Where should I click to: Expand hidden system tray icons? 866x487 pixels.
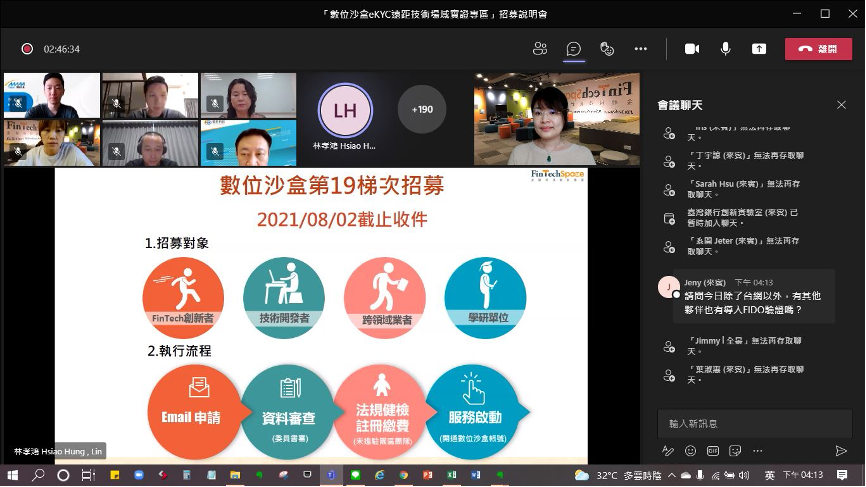pyautogui.click(x=671, y=475)
